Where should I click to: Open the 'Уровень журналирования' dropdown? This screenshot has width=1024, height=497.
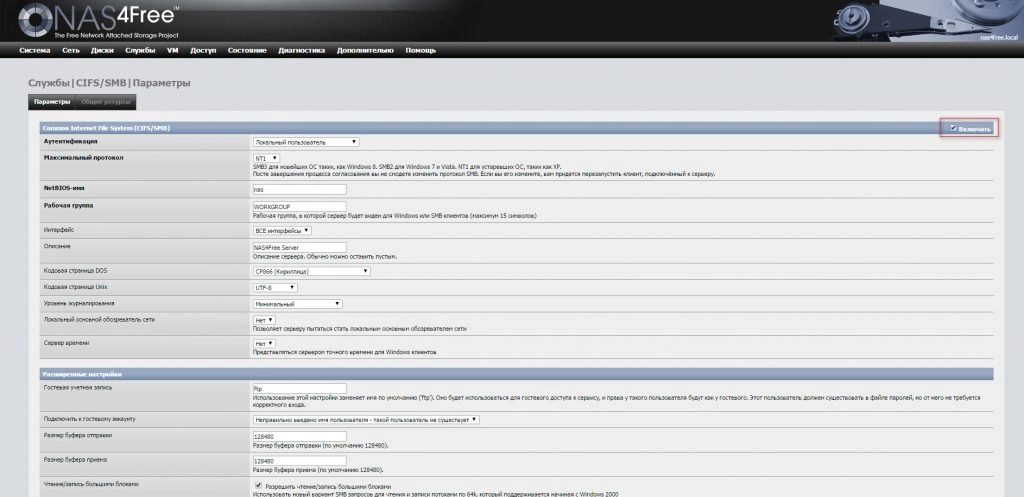coord(297,303)
